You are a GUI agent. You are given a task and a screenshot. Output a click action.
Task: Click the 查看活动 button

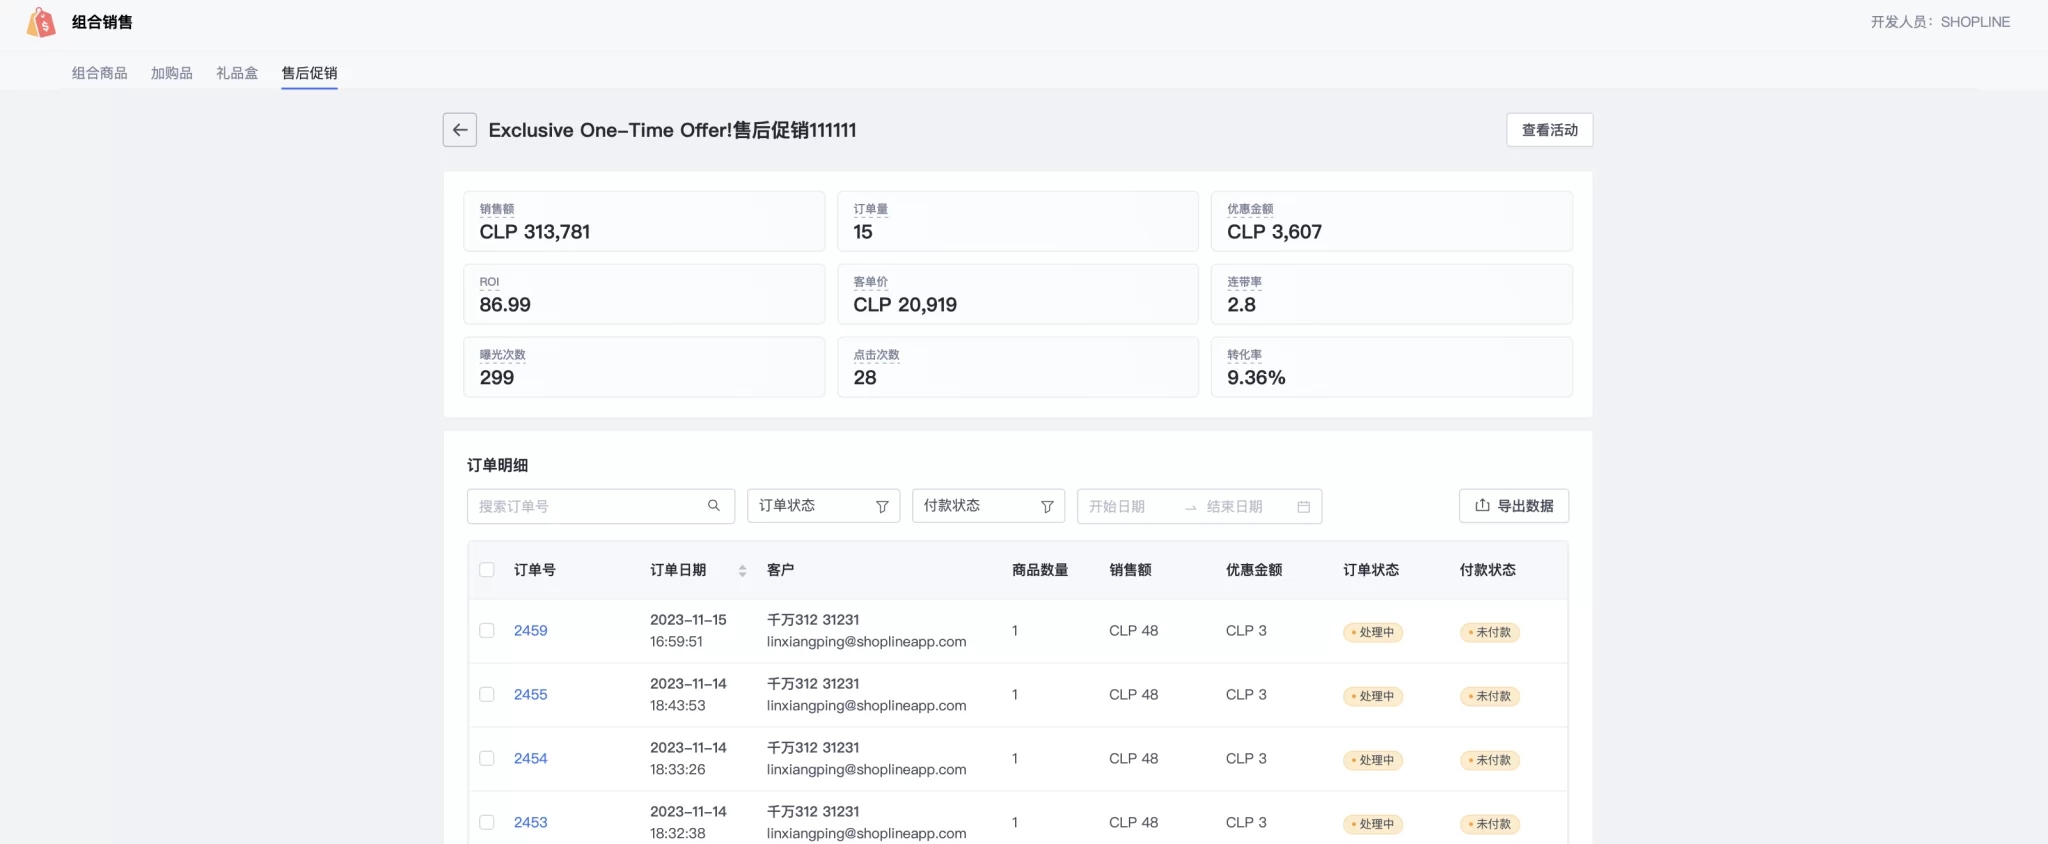click(x=1550, y=130)
